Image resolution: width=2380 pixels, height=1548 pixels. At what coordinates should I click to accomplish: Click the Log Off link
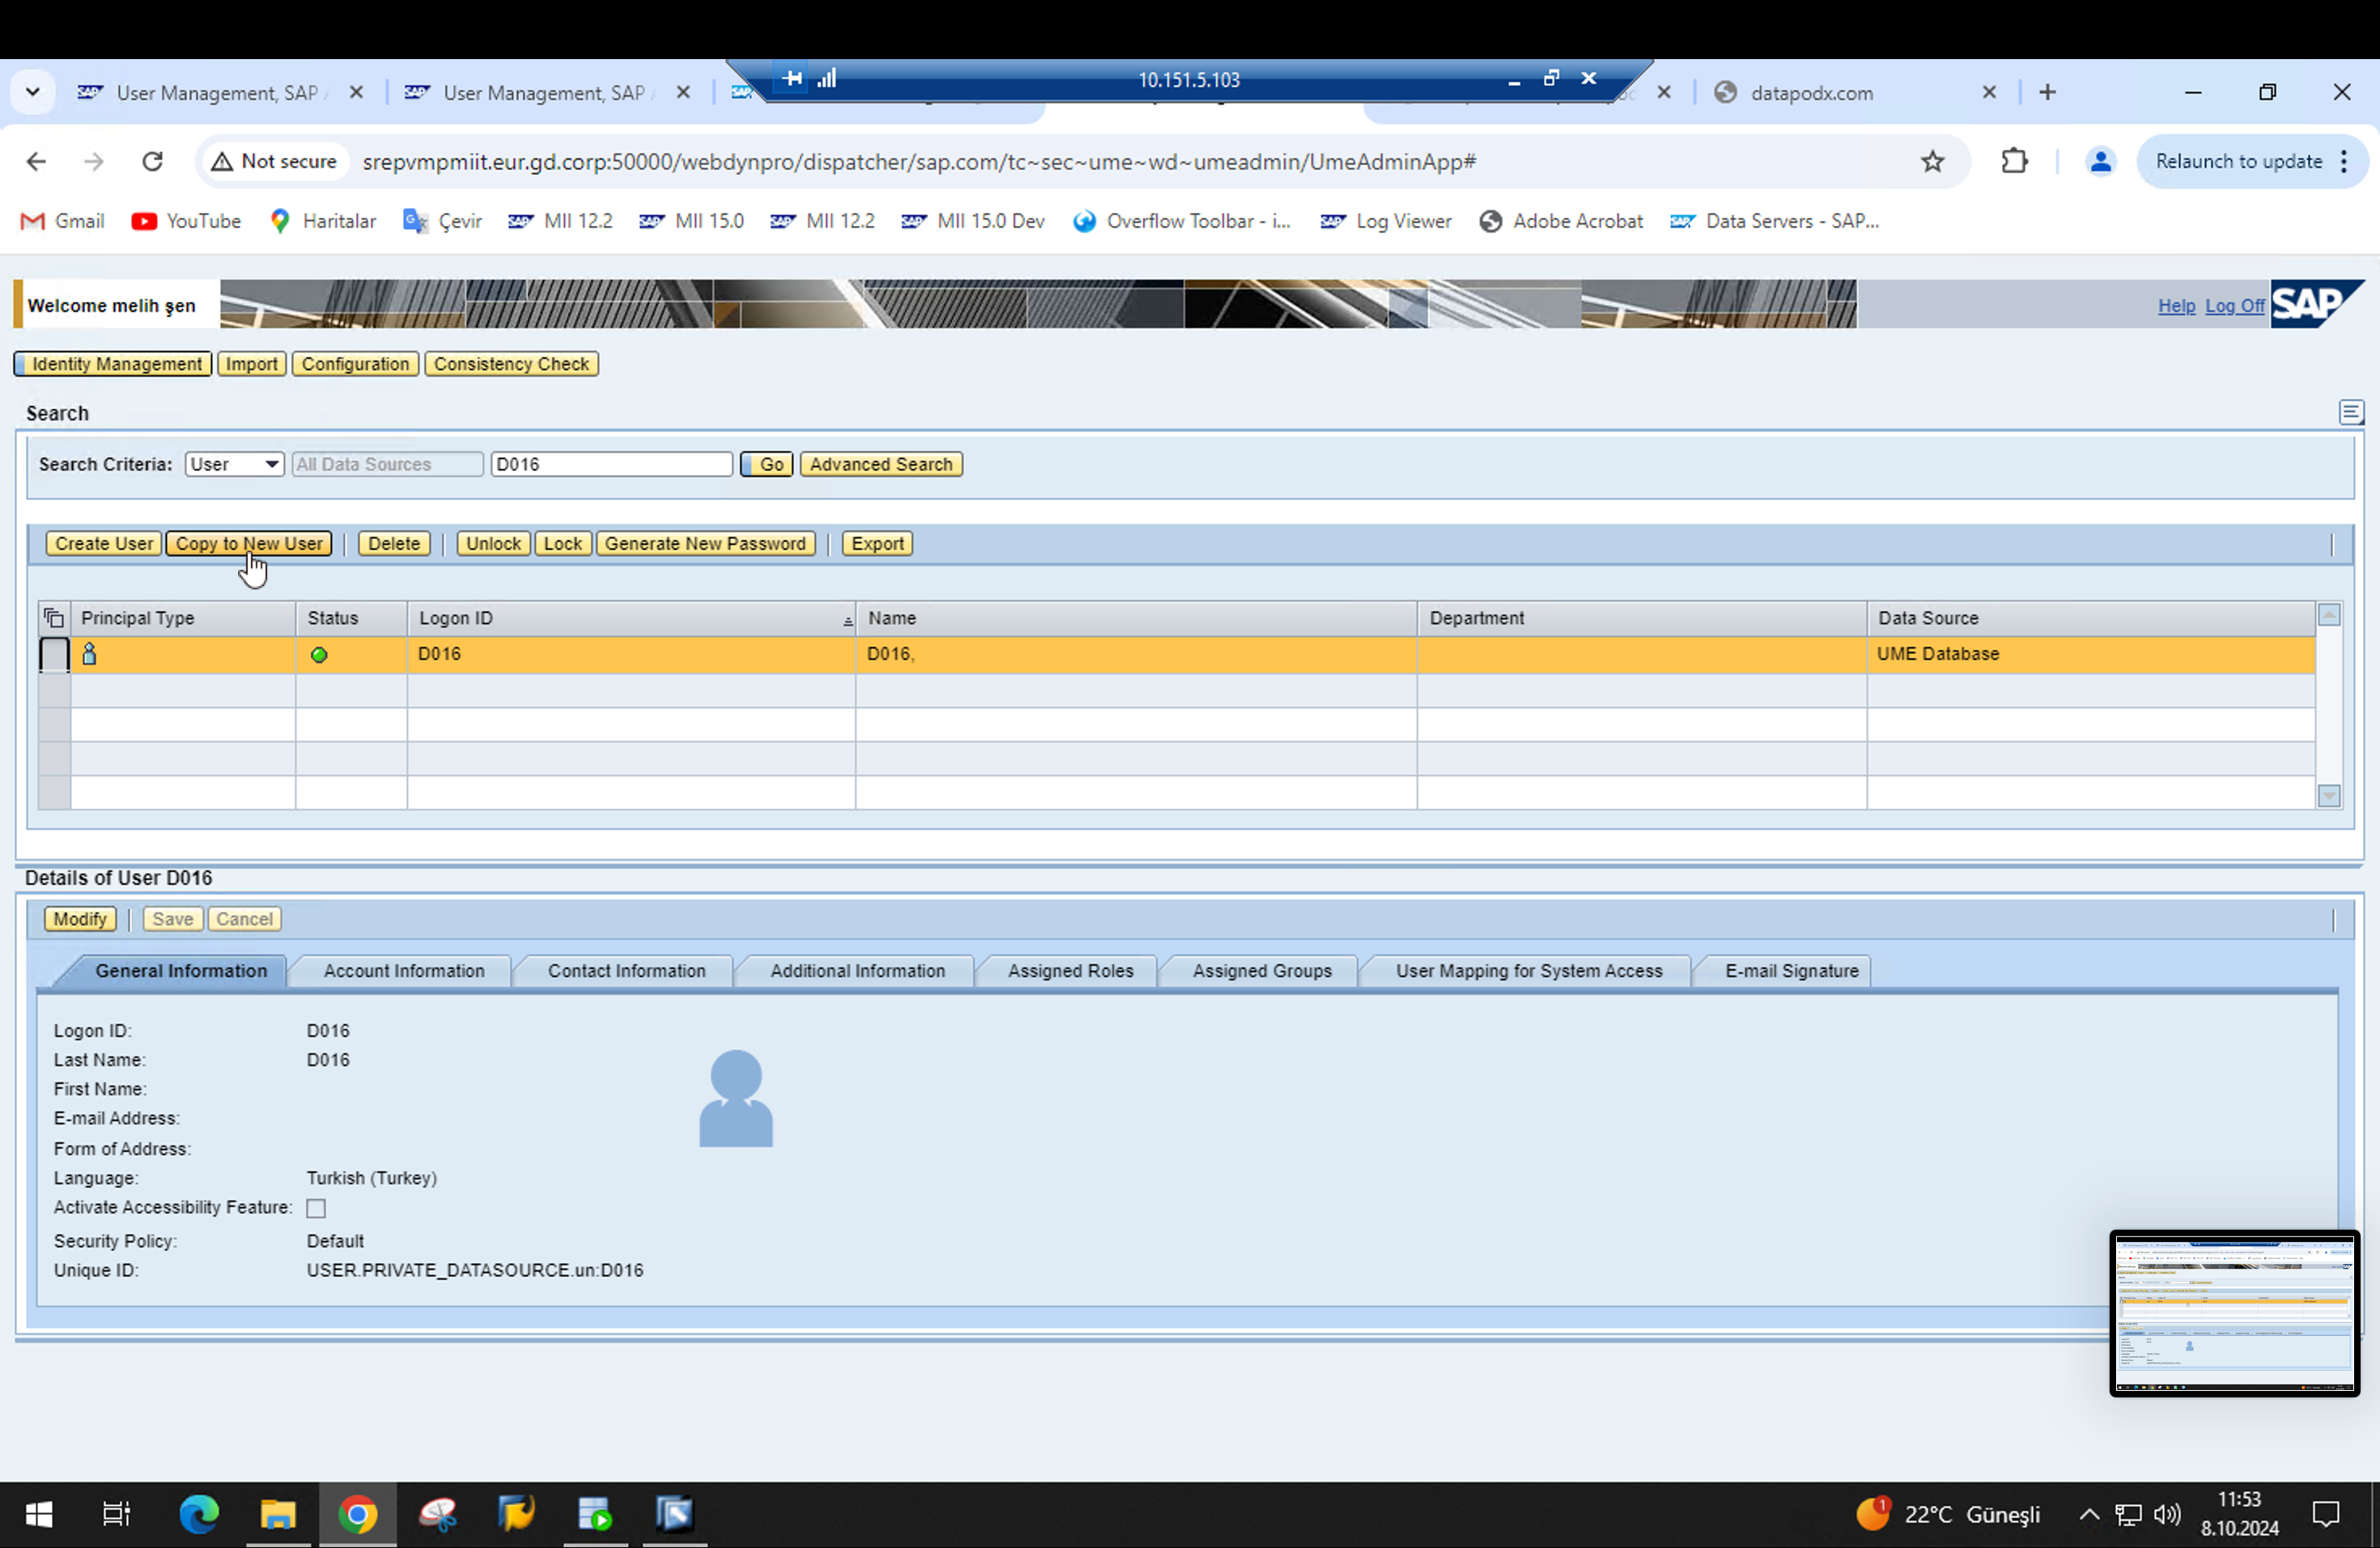pyautogui.click(x=2234, y=306)
